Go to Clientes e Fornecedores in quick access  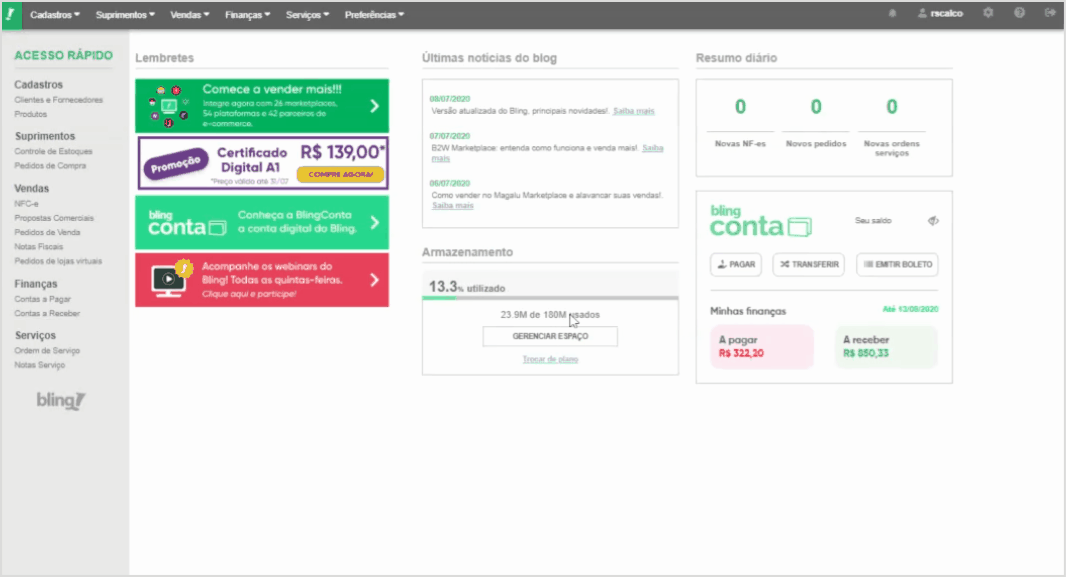coord(58,100)
